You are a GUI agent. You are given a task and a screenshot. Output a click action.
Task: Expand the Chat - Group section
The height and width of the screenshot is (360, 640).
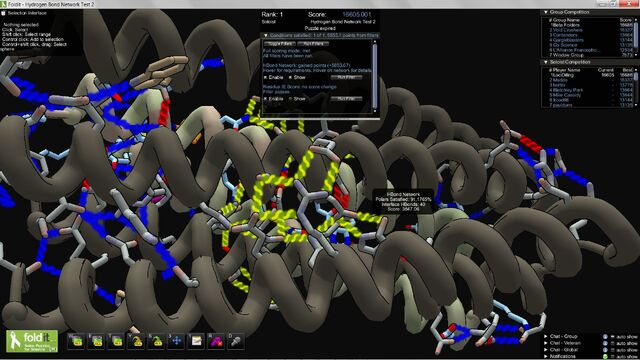[546, 336]
